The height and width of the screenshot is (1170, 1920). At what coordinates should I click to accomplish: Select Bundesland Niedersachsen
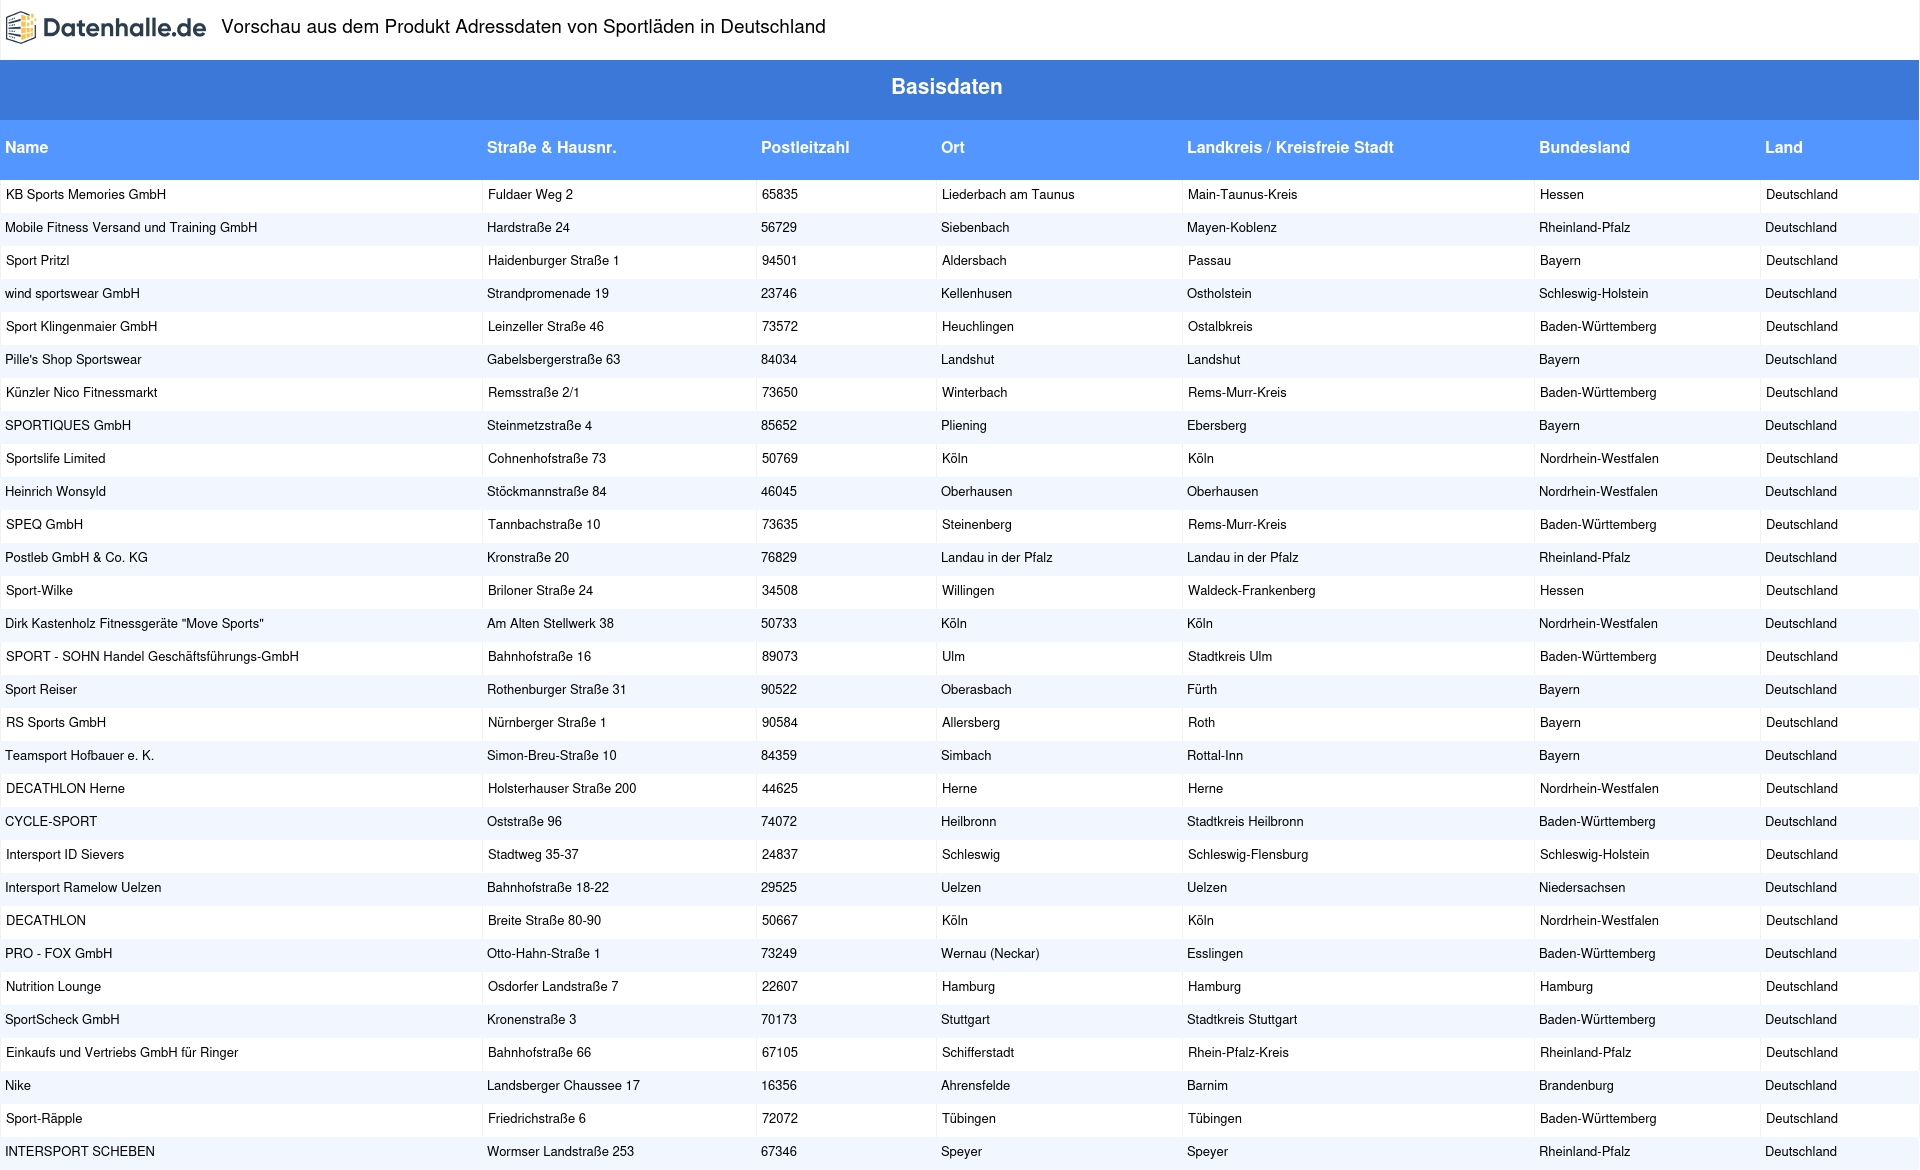click(x=1582, y=888)
